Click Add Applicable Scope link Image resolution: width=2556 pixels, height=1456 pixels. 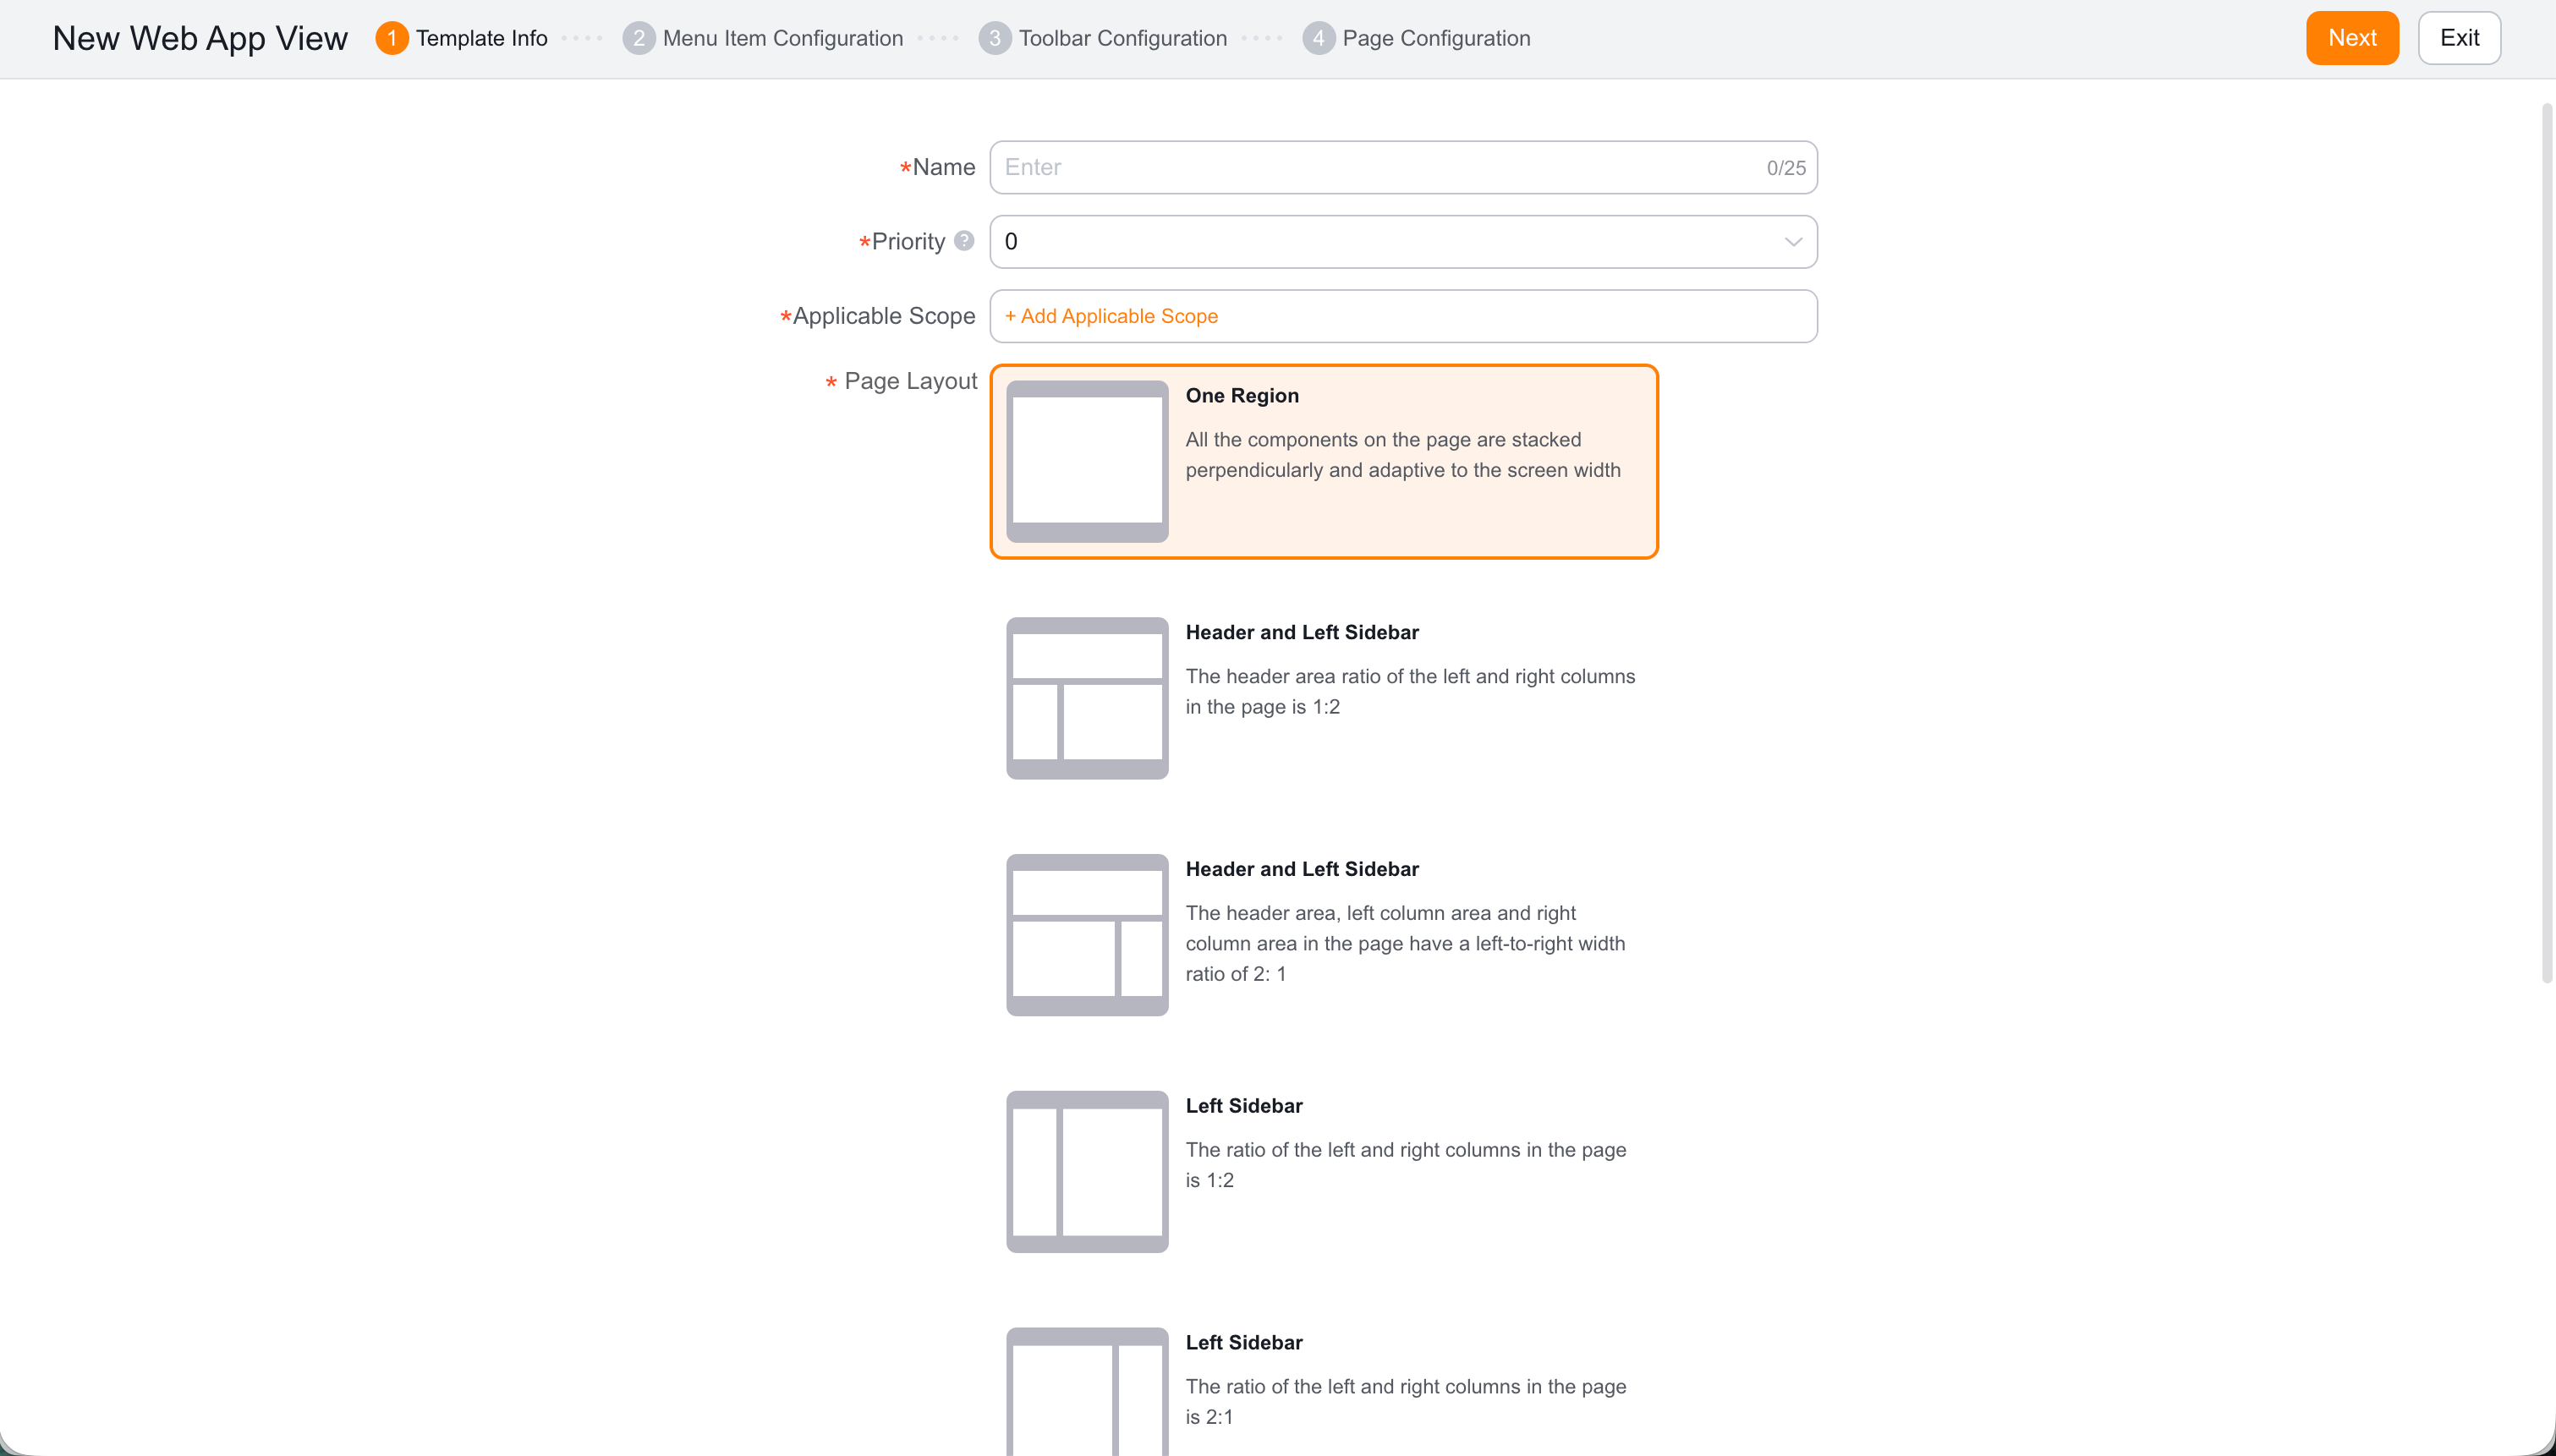pyautogui.click(x=1111, y=316)
